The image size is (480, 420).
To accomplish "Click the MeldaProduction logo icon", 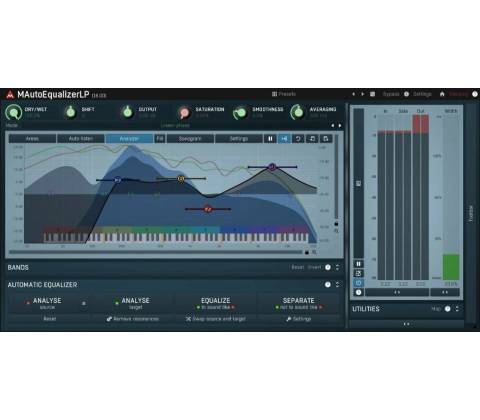I will pos(10,95).
